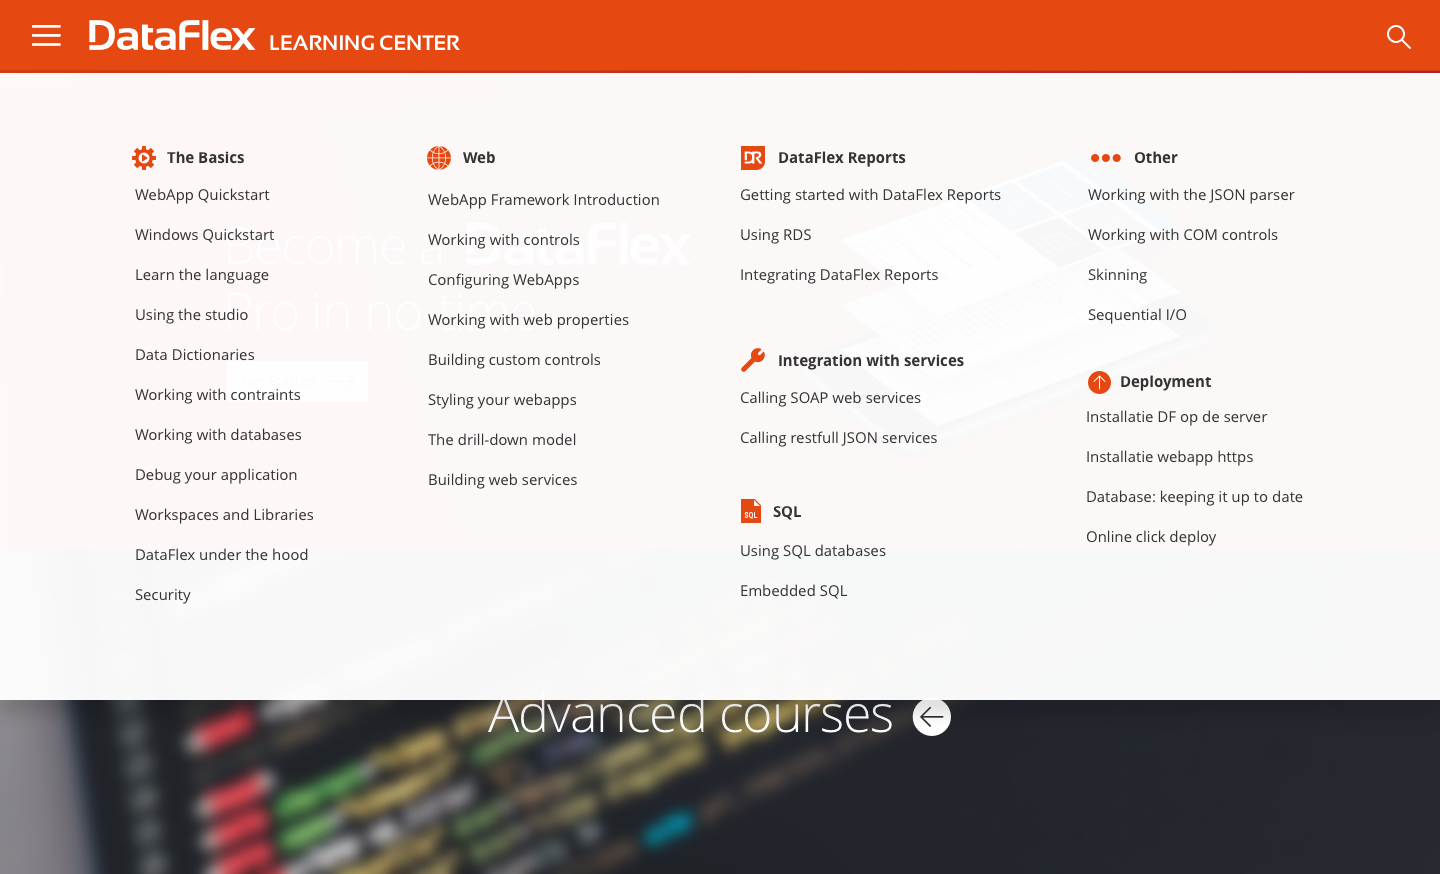The image size is (1440, 874).
Task: Open Using SQL databases course
Action: point(813,551)
